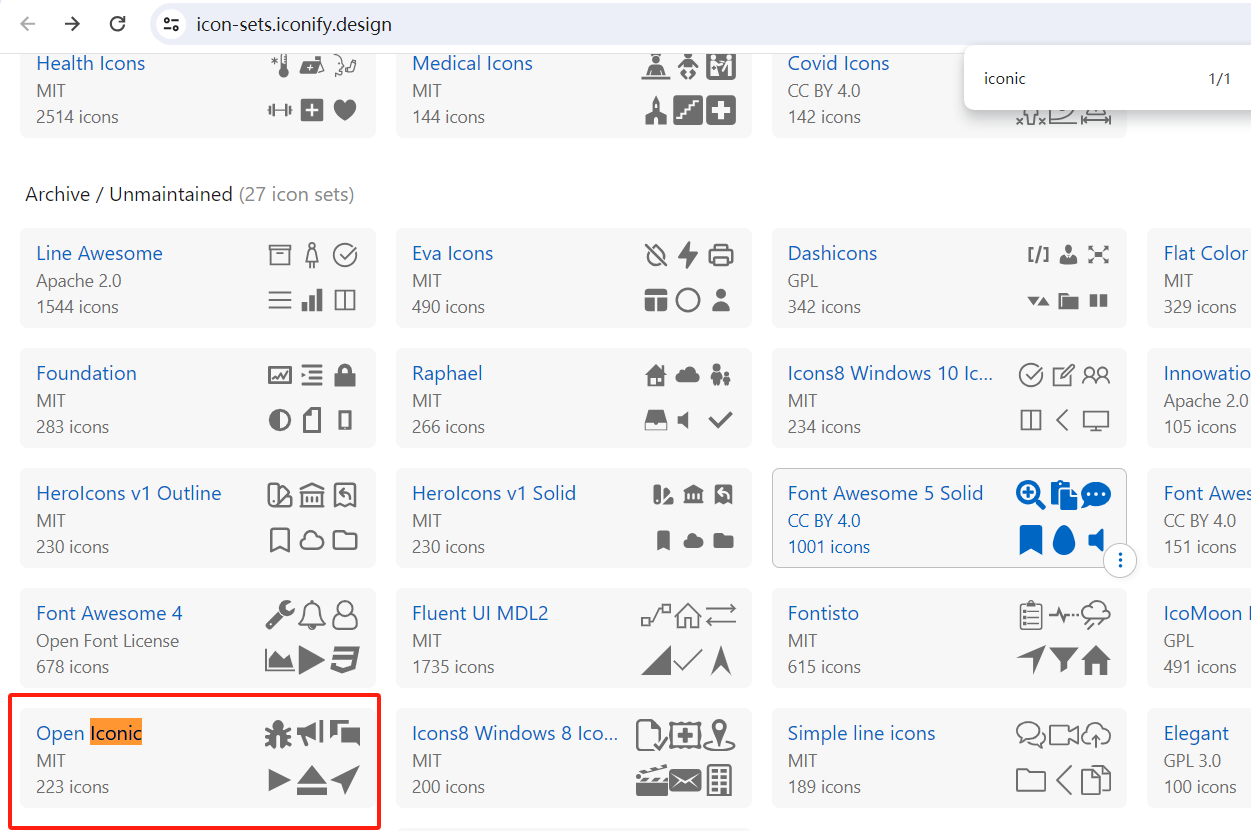Click the padlock icon in Foundation card
Image resolution: width=1251 pixels, height=831 pixels.
point(345,375)
